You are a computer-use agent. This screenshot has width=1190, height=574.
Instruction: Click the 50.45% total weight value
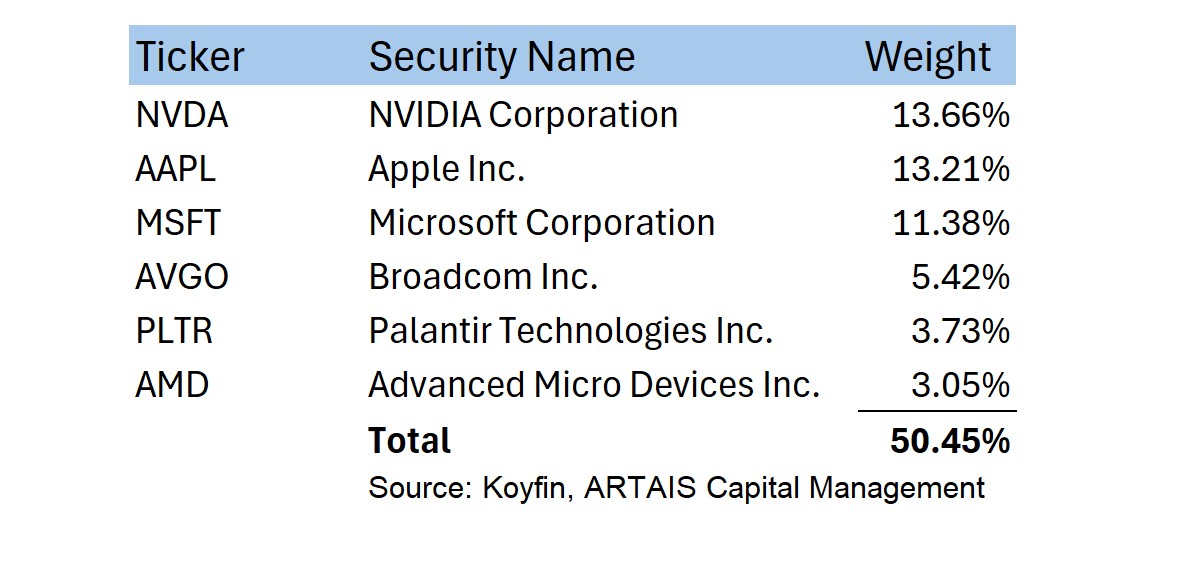click(x=949, y=441)
